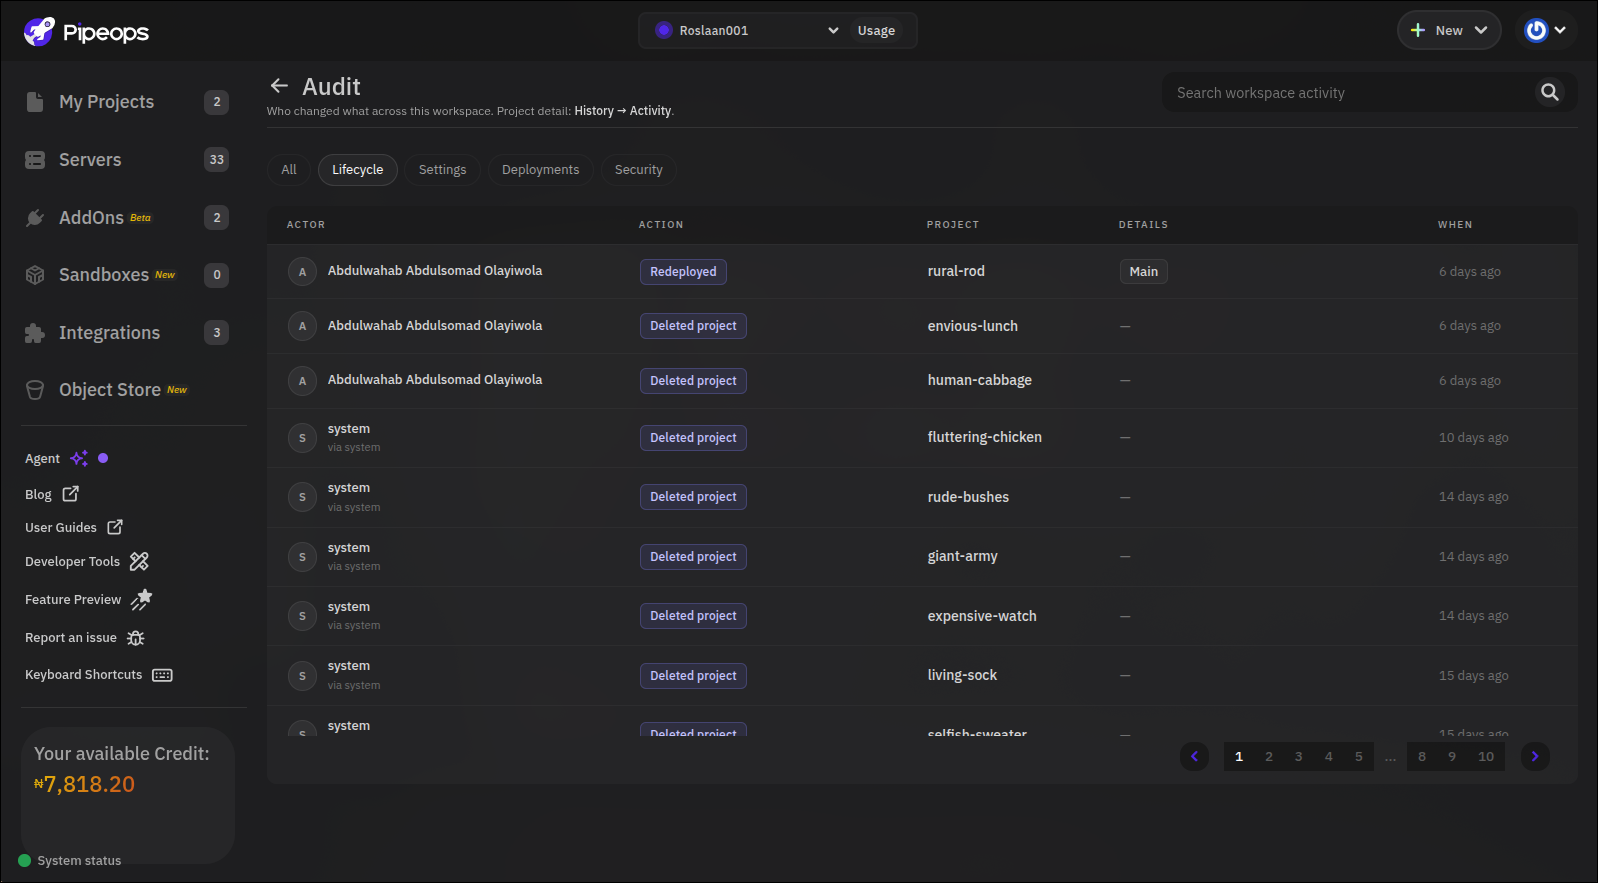Screen dimensions: 1598x883
Task: Go to previous page arrow
Action: pos(1194,757)
